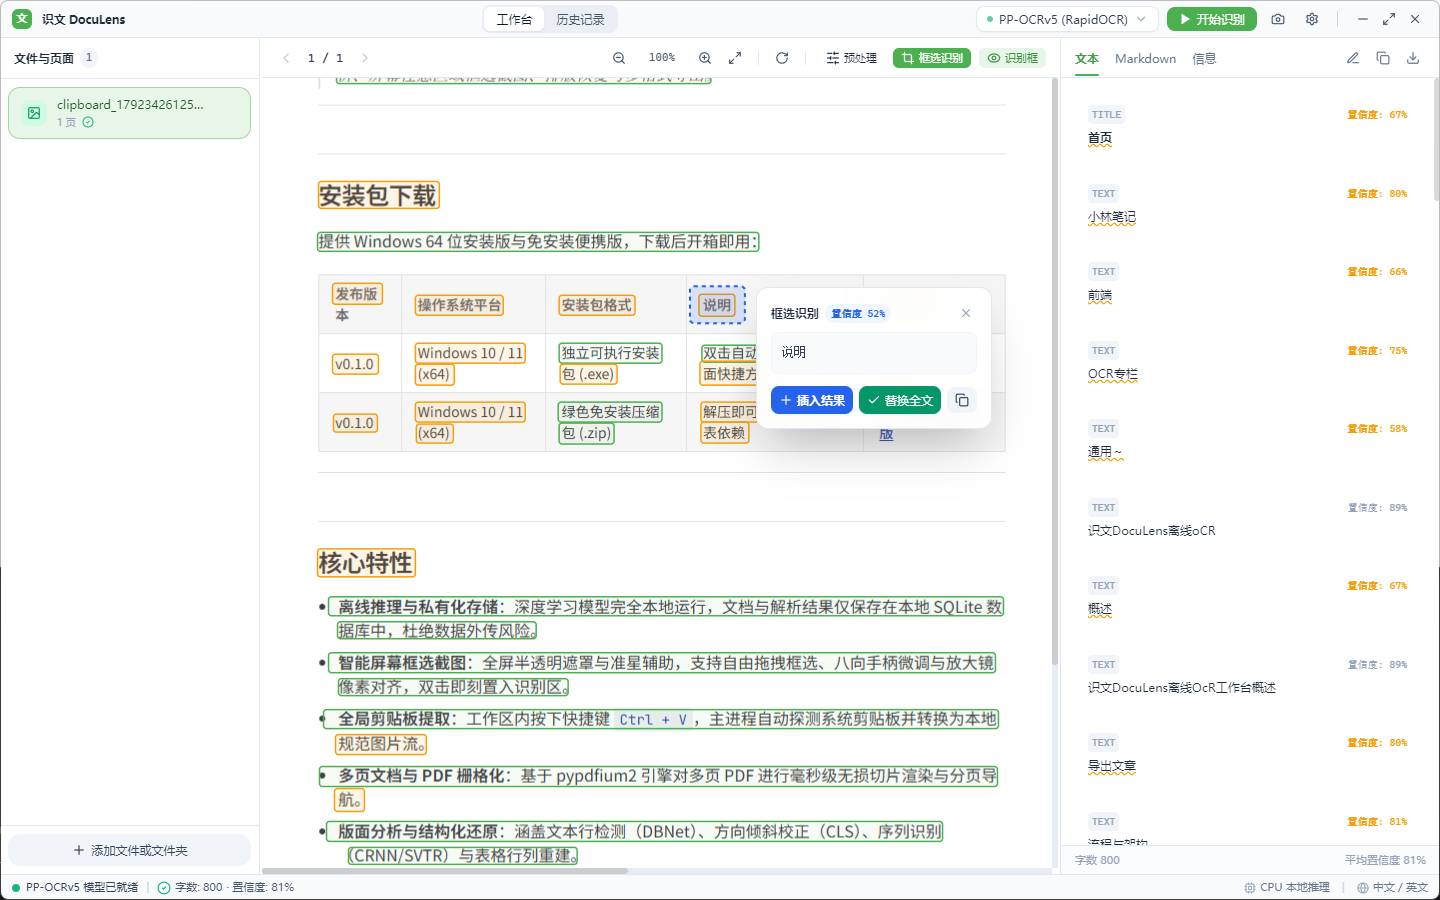Copy the 框选识别 popup result

[962, 400]
